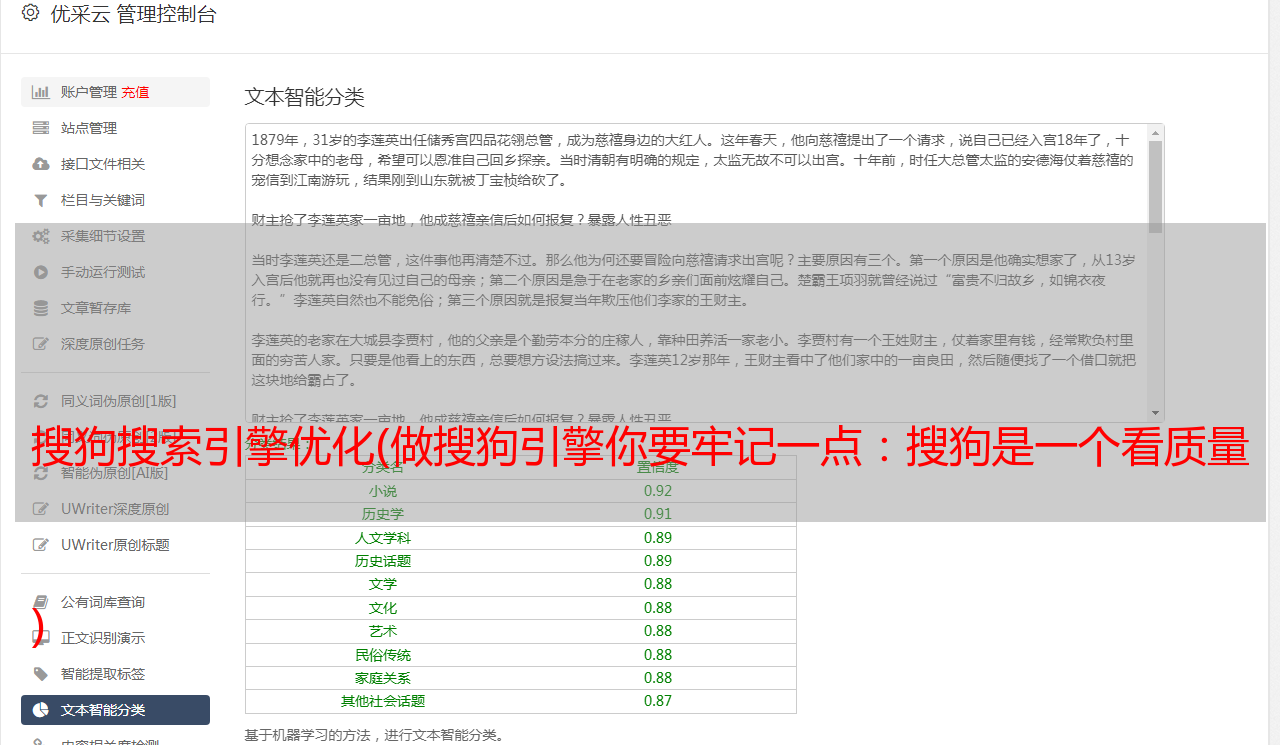The height and width of the screenshot is (745, 1280).
Task: Click the 文本智能分类 page heading
Action: [305, 97]
